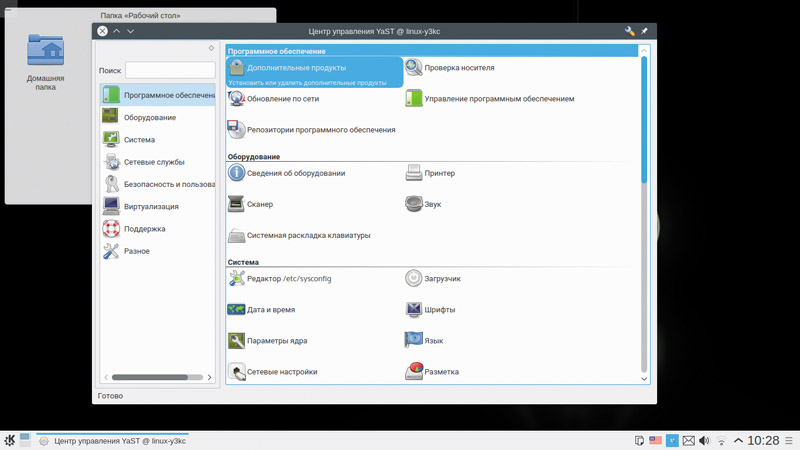Click the pin window icon in title bar
Image resolution: width=800 pixels, height=450 pixels.
[x=644, y=31]
